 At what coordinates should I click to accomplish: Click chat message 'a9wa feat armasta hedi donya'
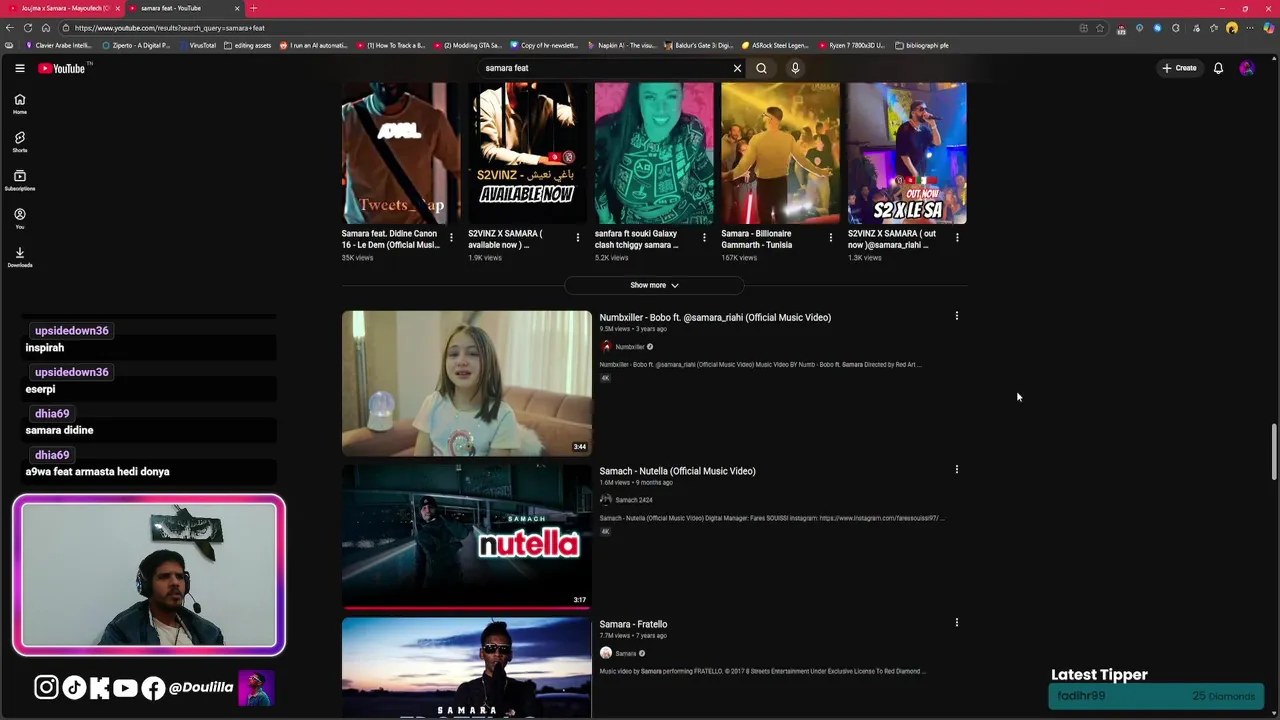coord(97,472)
